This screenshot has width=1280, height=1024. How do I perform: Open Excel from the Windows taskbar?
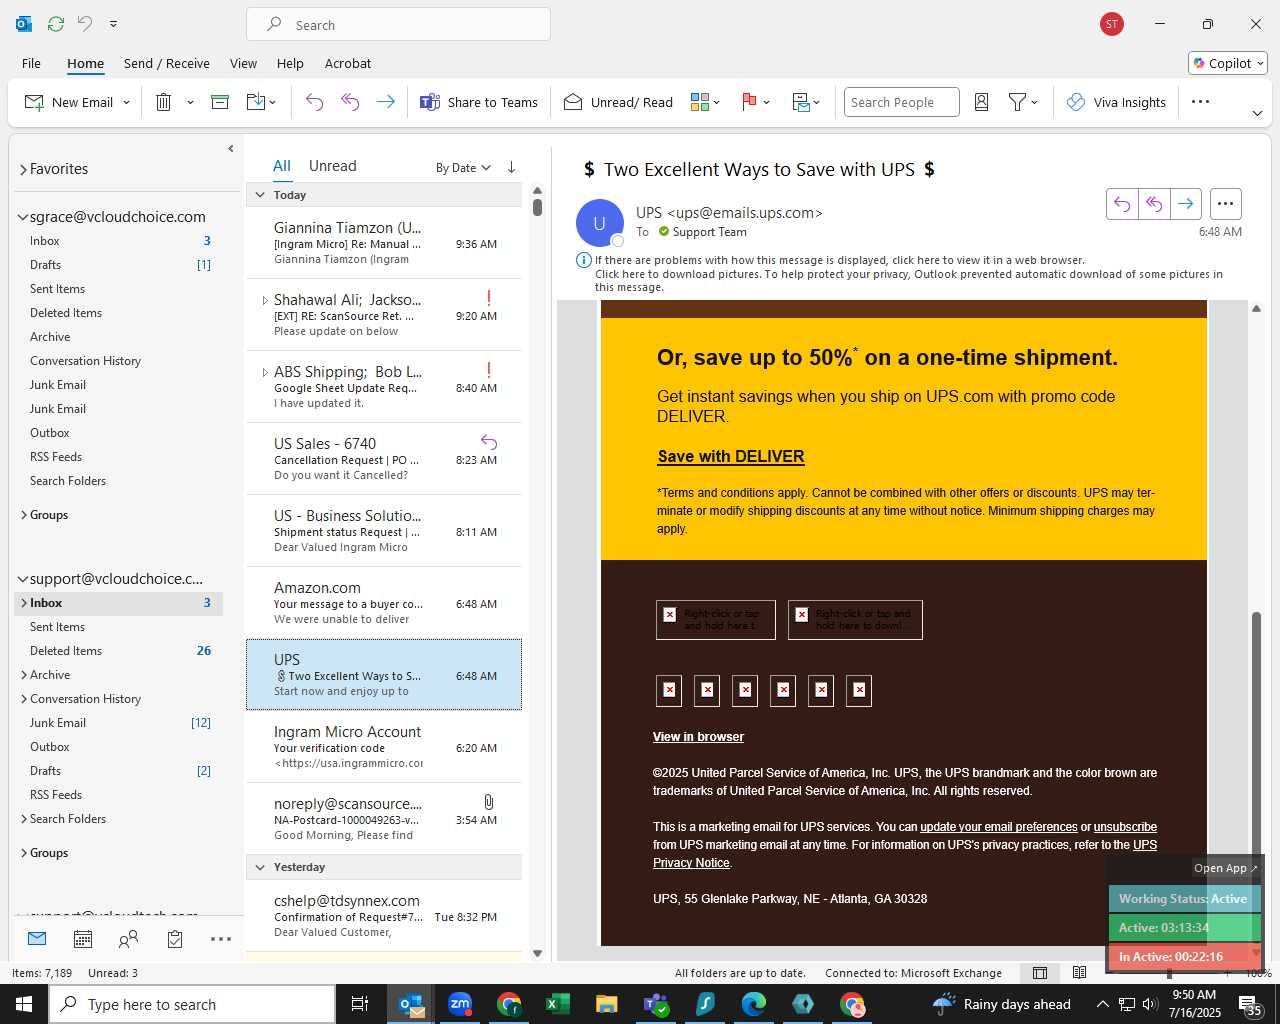558,1004
